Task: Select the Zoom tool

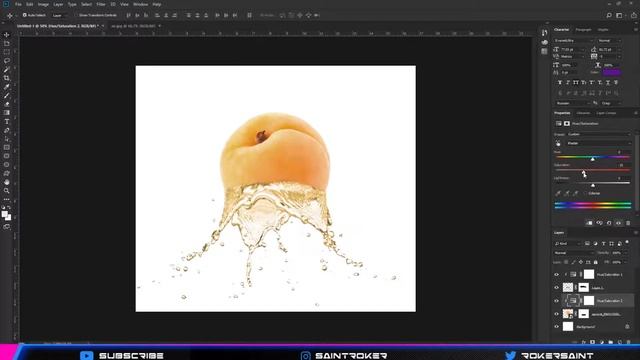Action: pos(7,191)
